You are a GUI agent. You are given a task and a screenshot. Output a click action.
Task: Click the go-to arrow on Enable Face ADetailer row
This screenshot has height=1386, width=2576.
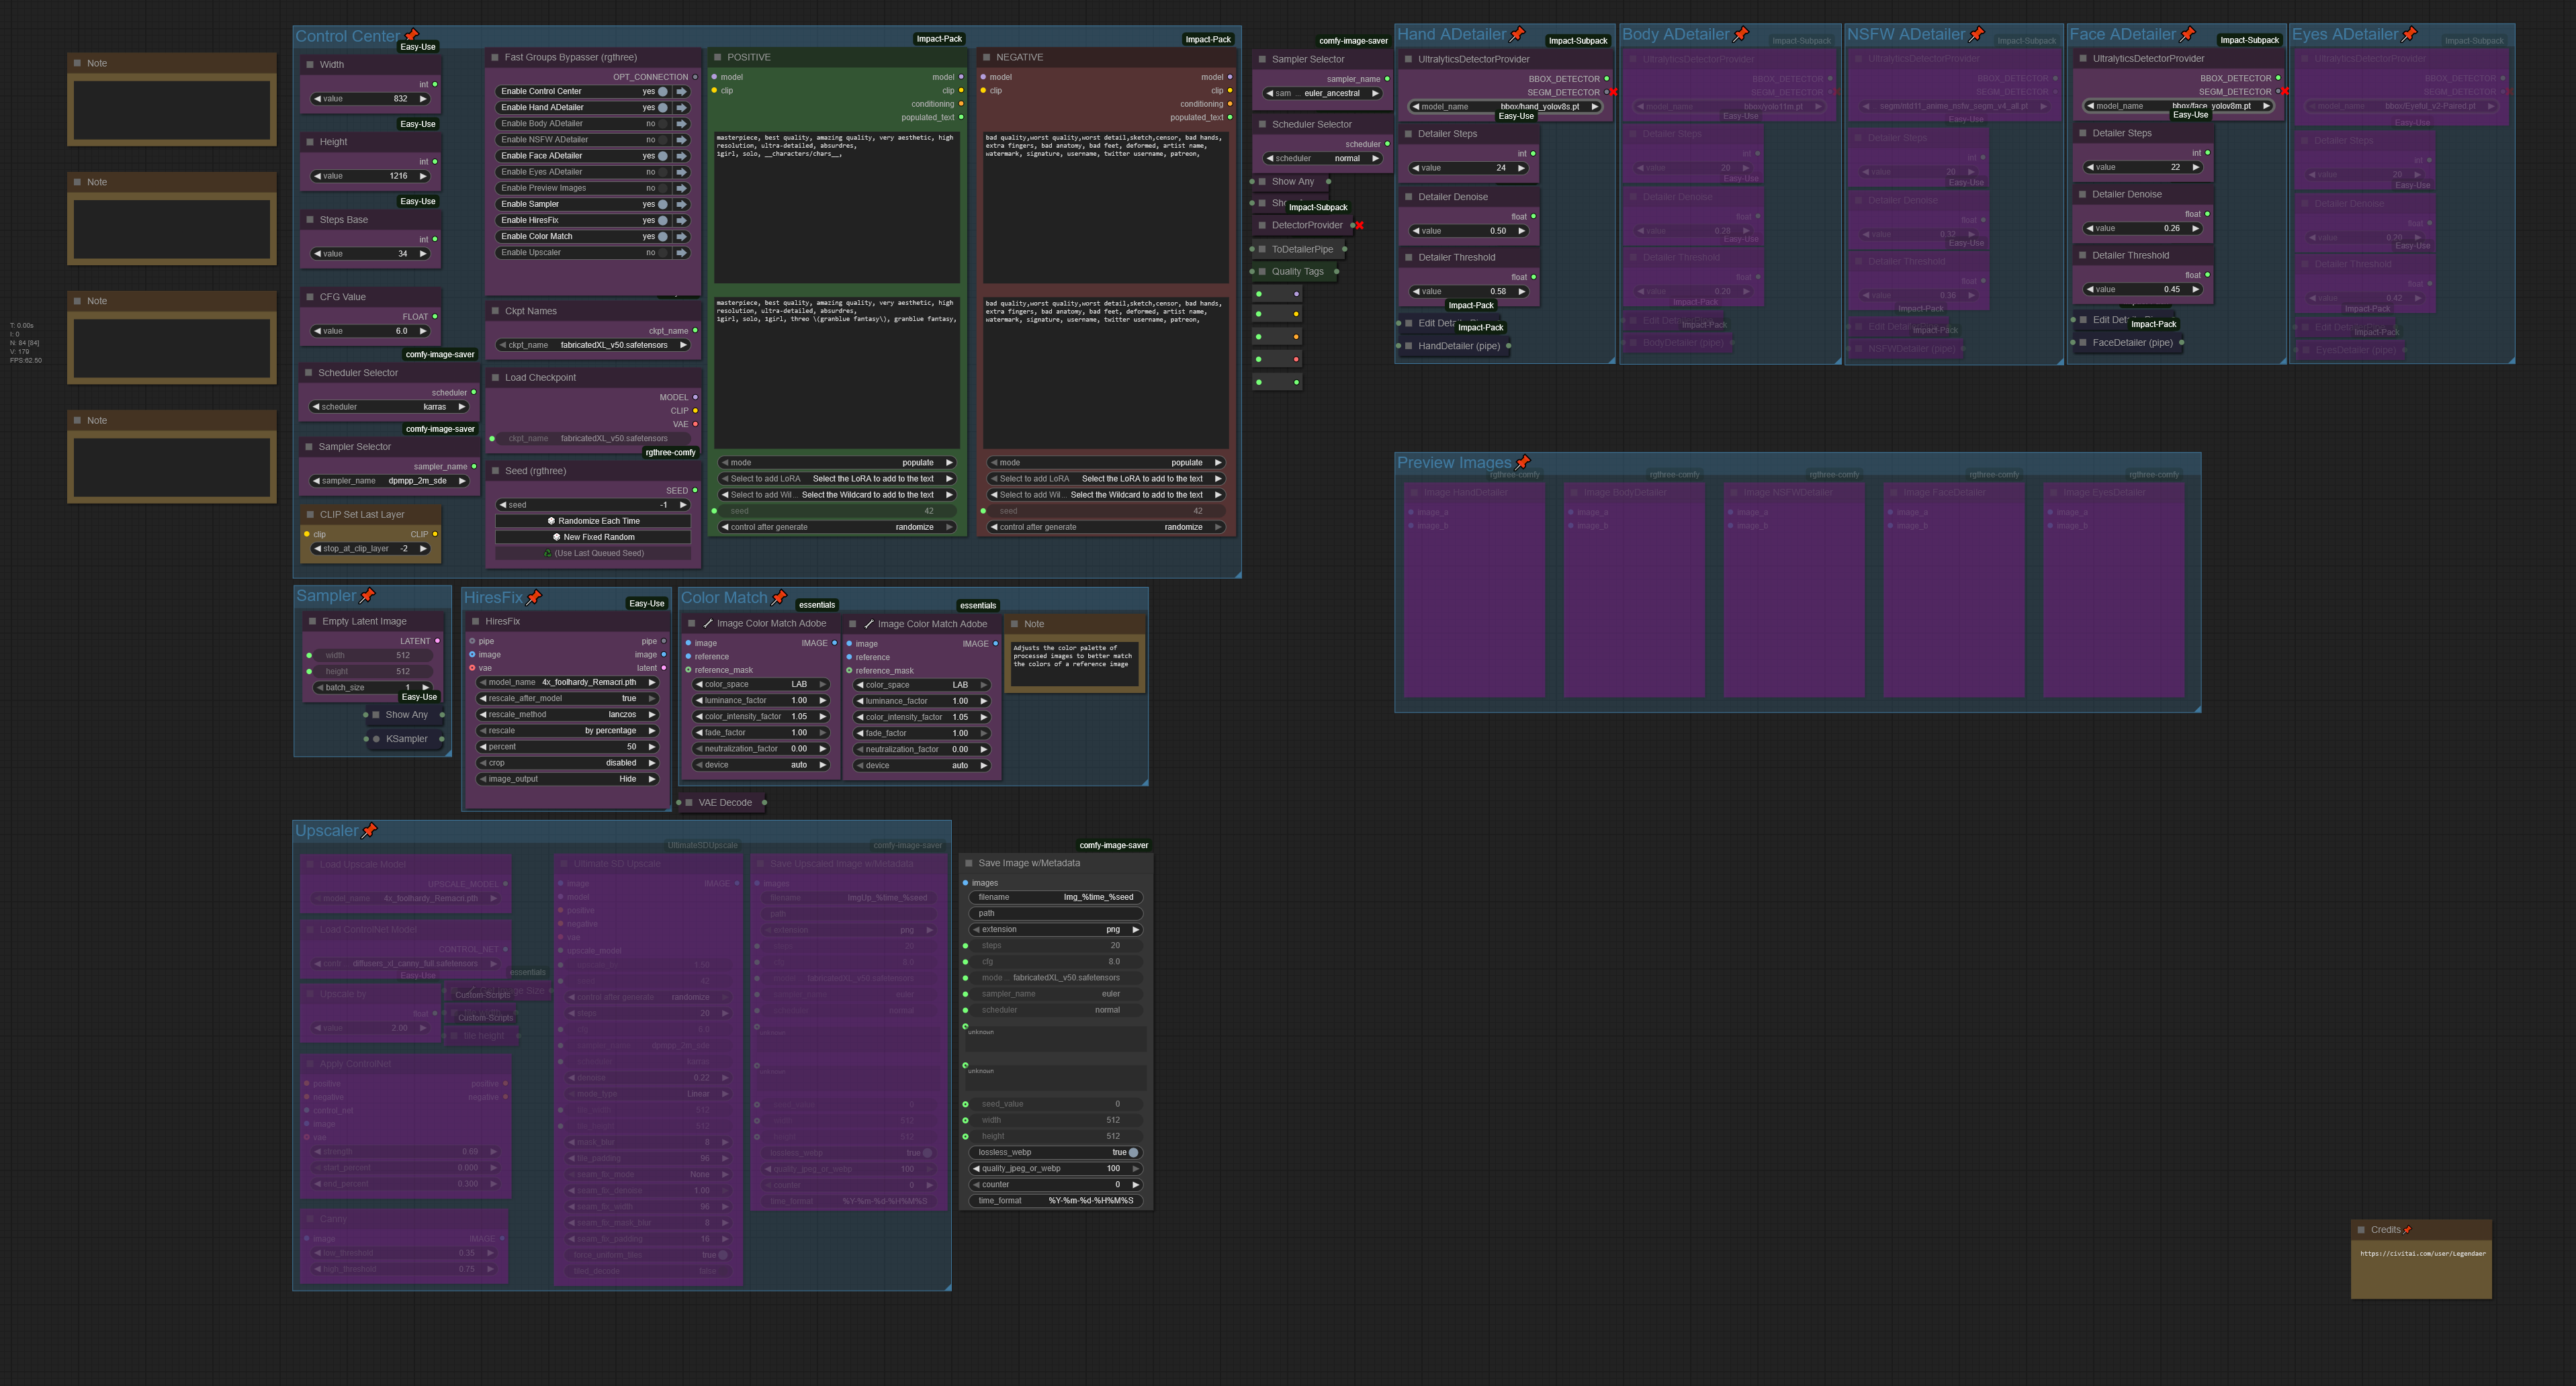tap(682, 156)
